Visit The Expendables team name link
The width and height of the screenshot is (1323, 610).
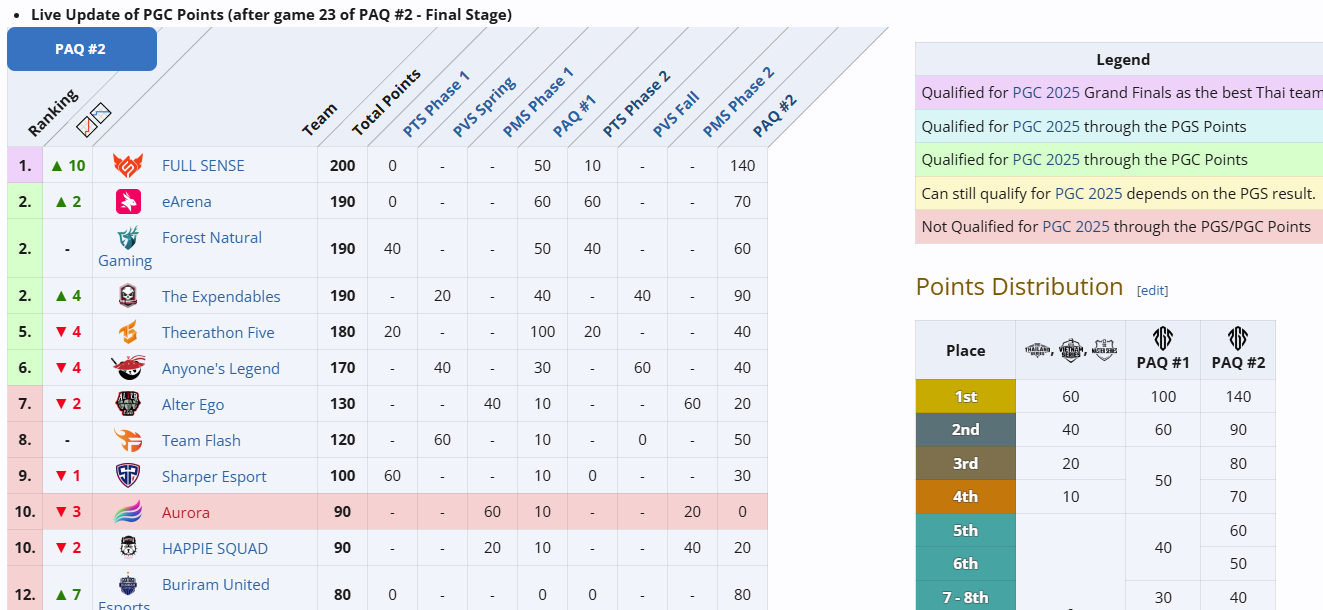coord(221,296)
